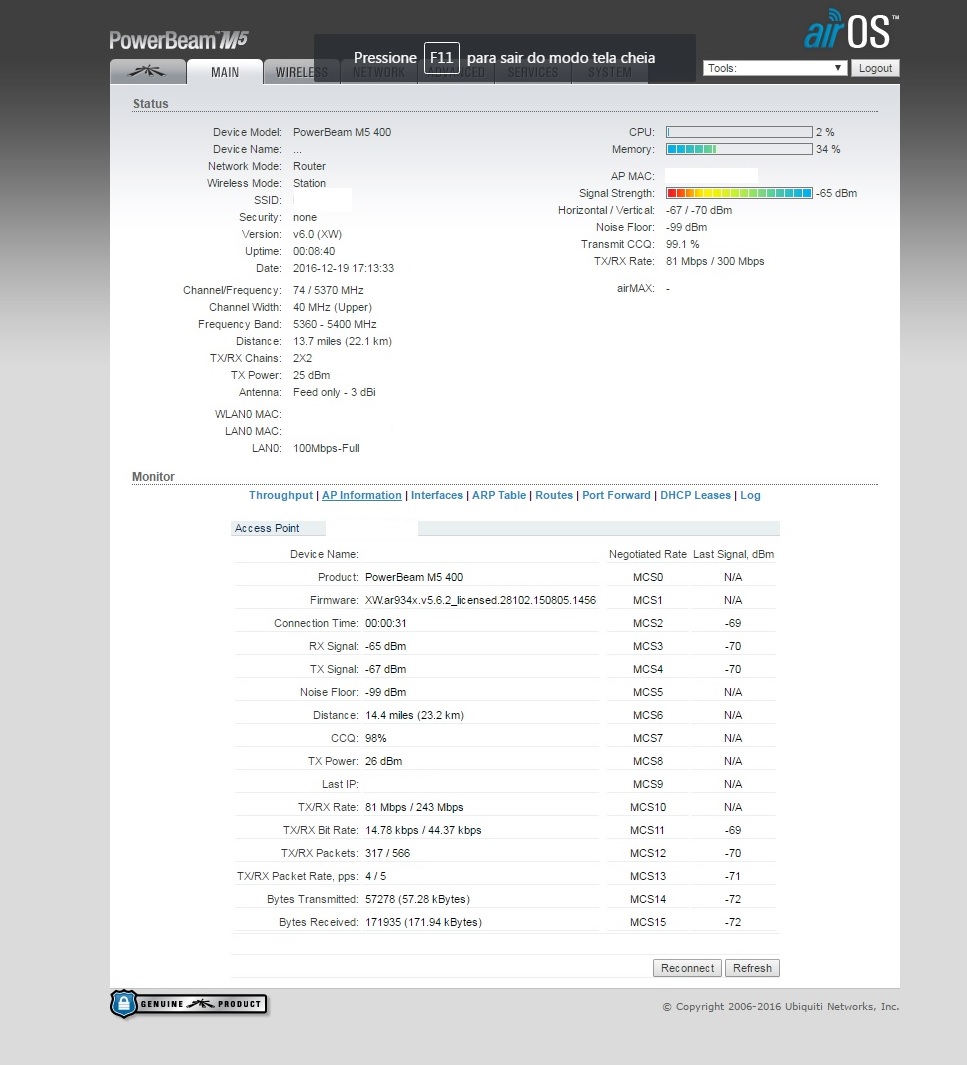Click the Logout button
The width and height of the screenshot is (967, 1065).
click(x=875, y=68)
